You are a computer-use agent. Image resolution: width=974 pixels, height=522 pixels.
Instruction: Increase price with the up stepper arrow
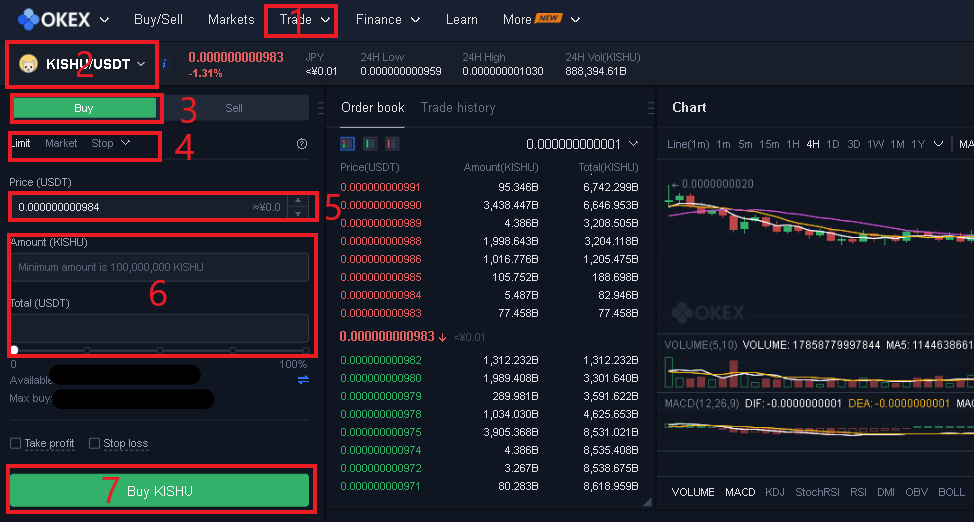[298, 200]
